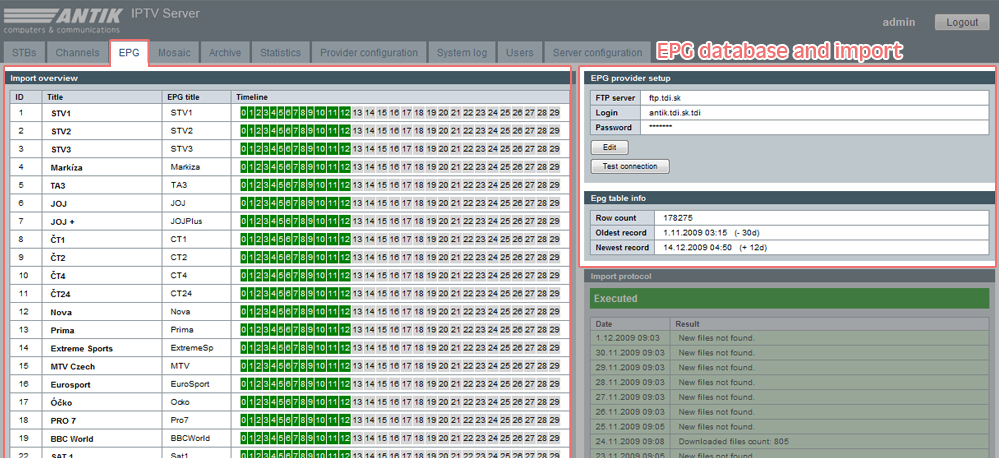Click day 10 in ČT2 timeline
The height and width of the screenshot is (458, 999).
coord(320,257)
